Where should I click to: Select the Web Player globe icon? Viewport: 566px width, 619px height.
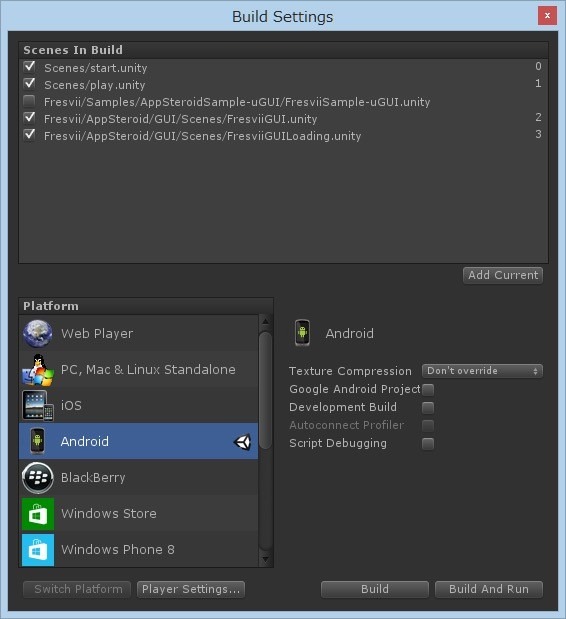coord(37,334)
